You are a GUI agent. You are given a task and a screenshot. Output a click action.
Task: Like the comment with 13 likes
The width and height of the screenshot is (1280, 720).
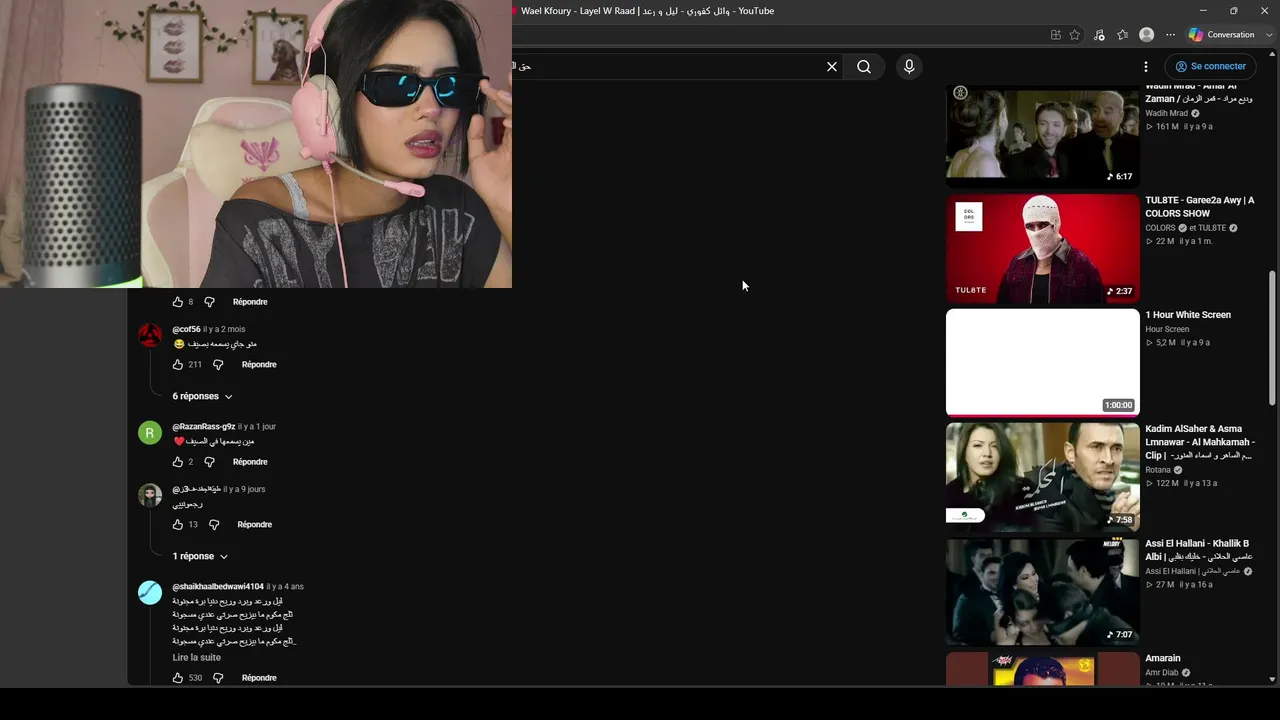[x=178, y=524]
